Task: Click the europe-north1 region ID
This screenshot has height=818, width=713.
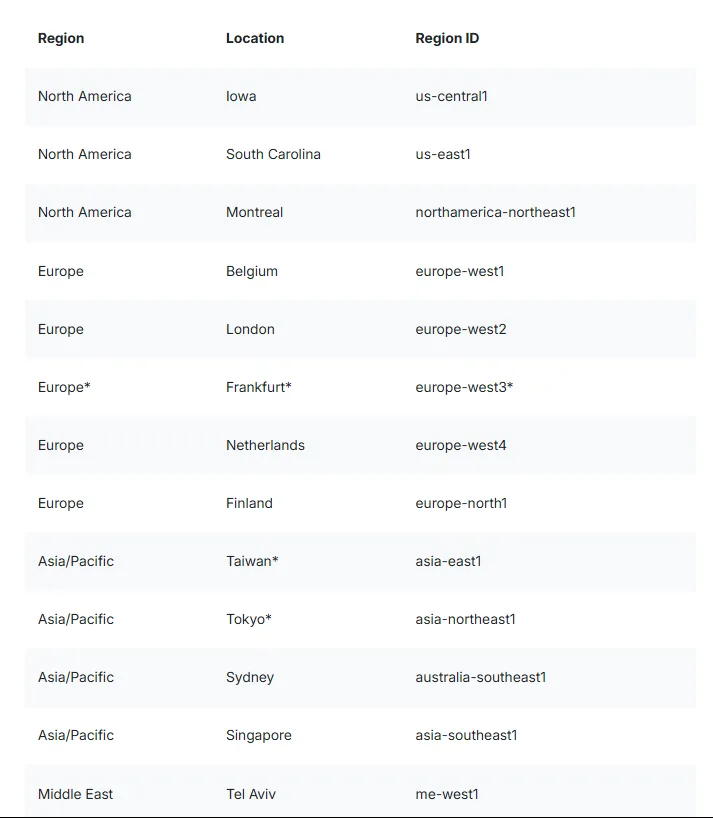Action: [461, 503]
